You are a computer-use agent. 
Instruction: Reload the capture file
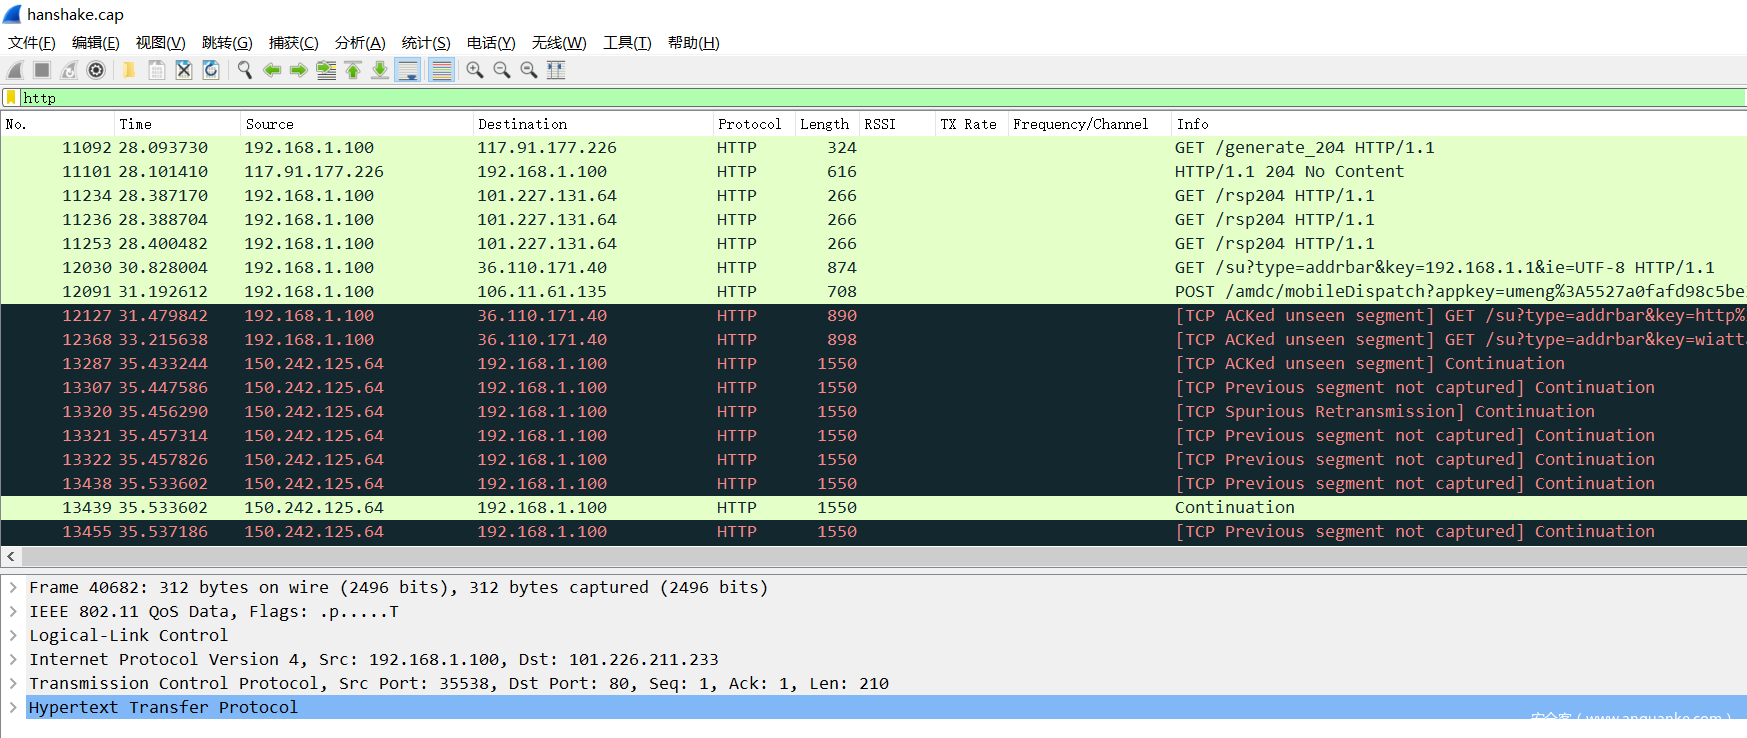point(211,70)
